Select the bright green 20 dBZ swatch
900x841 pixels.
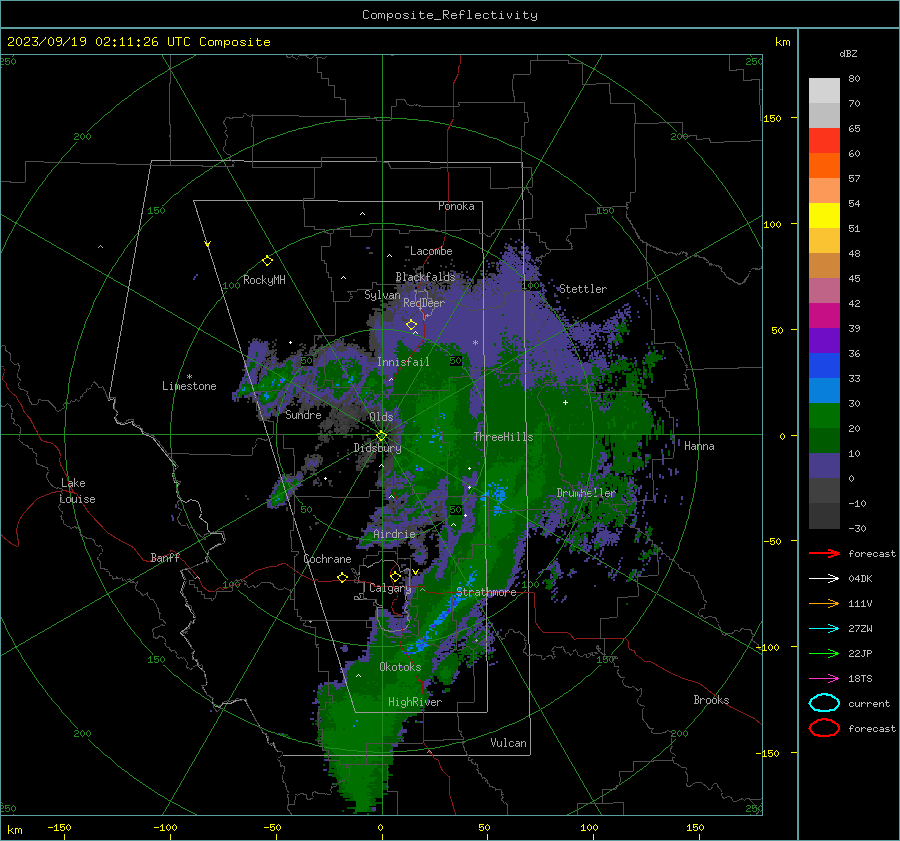point(824,415)
